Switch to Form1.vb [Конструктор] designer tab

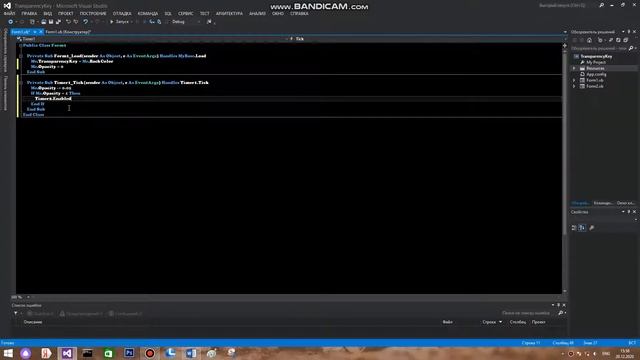(x=68, y=31)
